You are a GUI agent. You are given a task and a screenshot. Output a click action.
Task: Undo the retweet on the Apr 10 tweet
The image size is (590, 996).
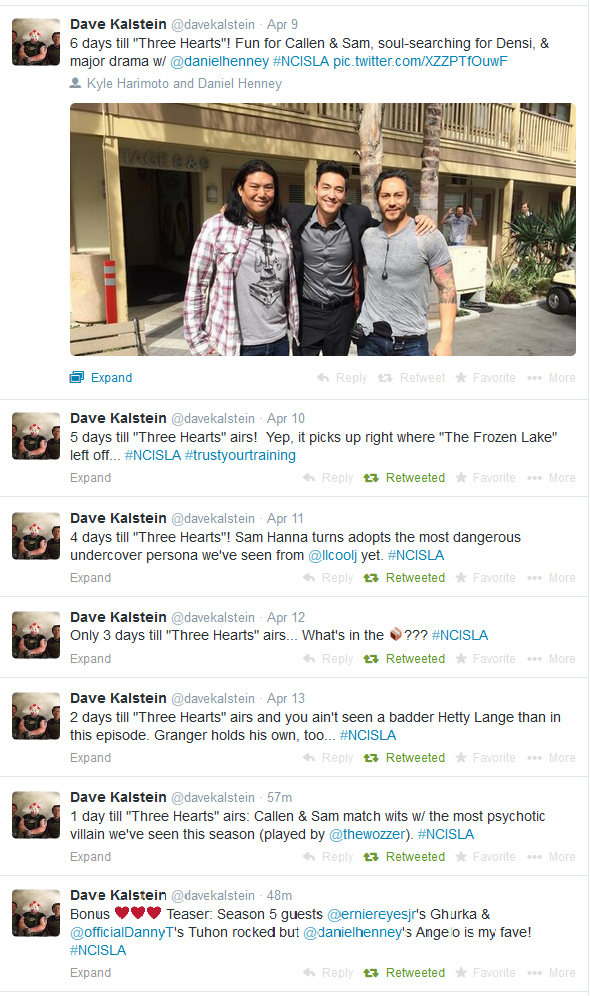coord(404,478)
